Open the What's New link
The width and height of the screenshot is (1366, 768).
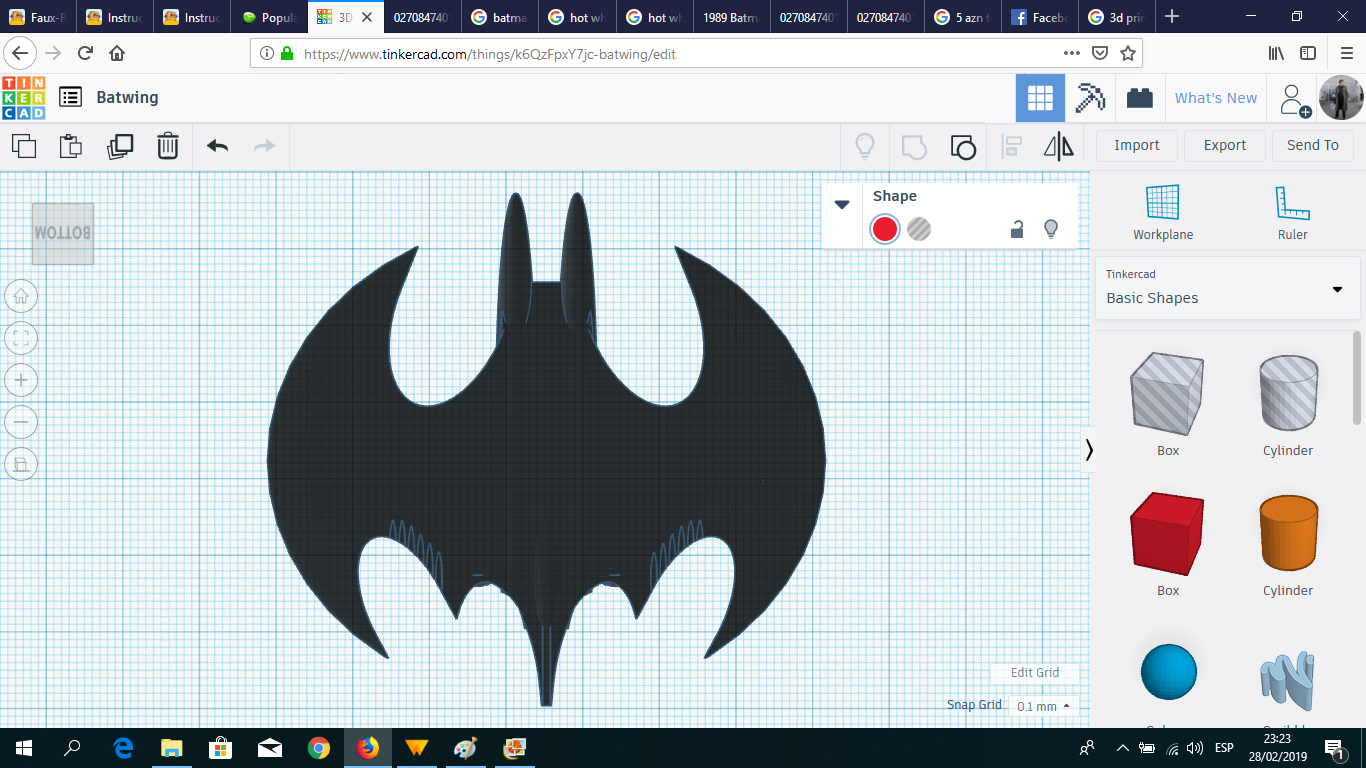[x=1216, y=98]
